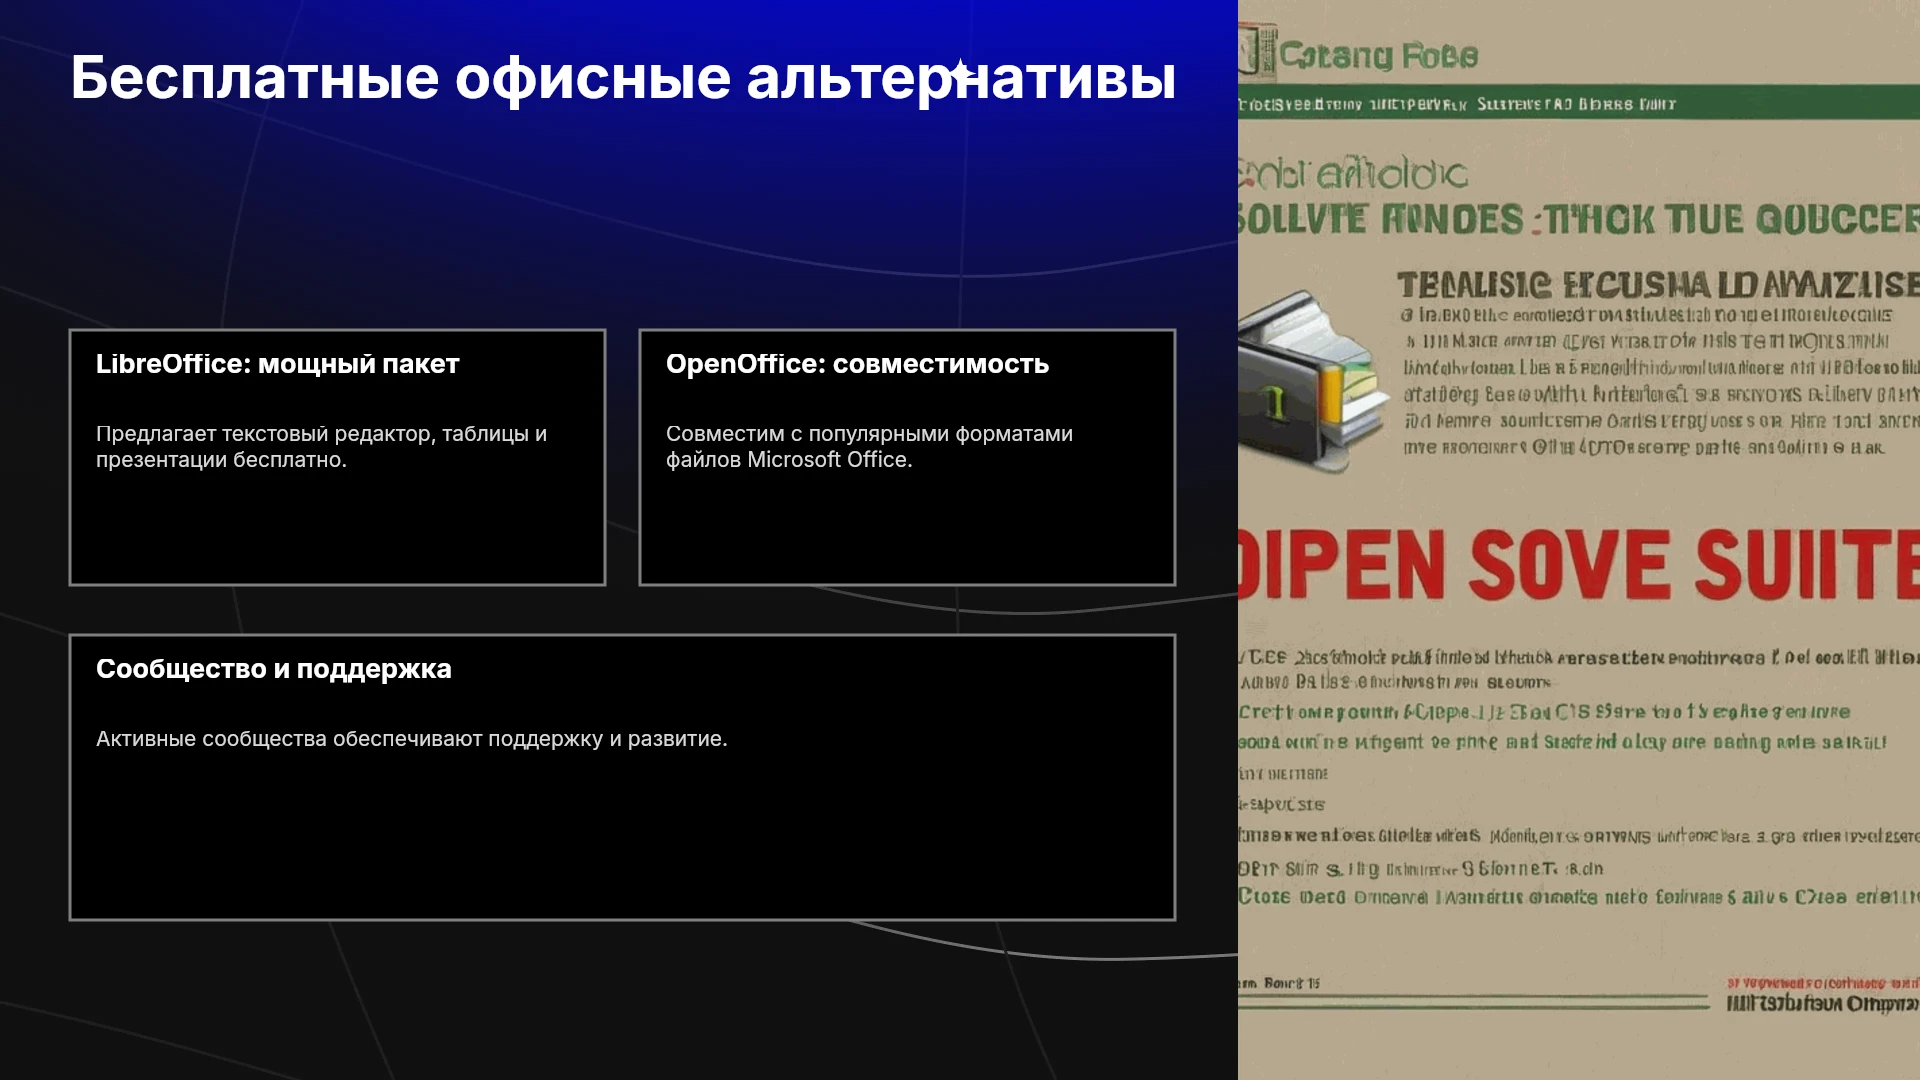1920x1080 pixels.
Task: Click the green 'SOLLVTE RINDES' headline in image
Action: [x=1579, y=219]
